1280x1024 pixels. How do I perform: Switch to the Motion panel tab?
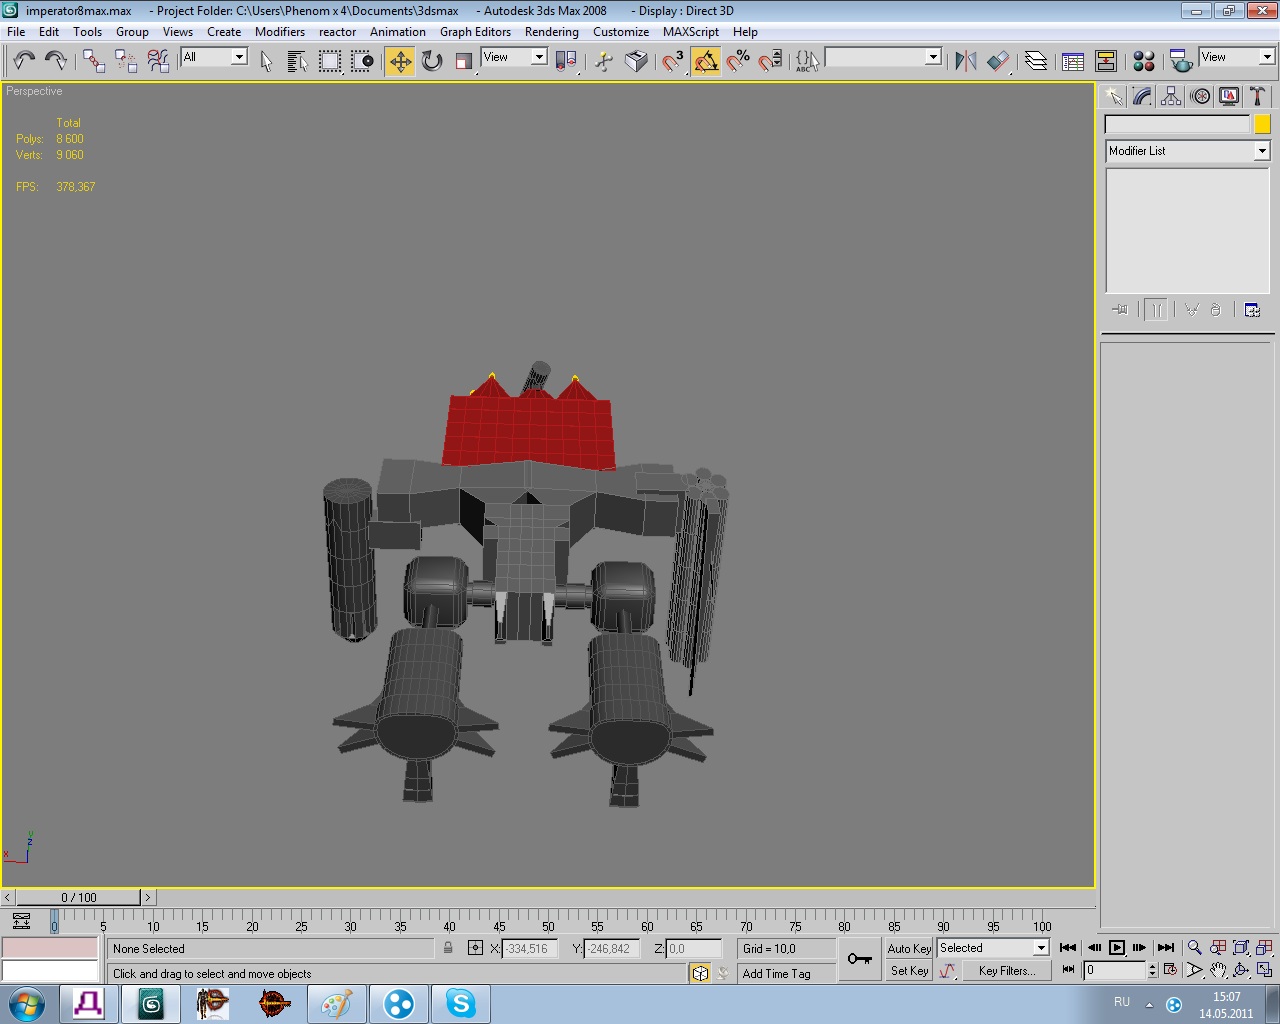[1200, 96]
